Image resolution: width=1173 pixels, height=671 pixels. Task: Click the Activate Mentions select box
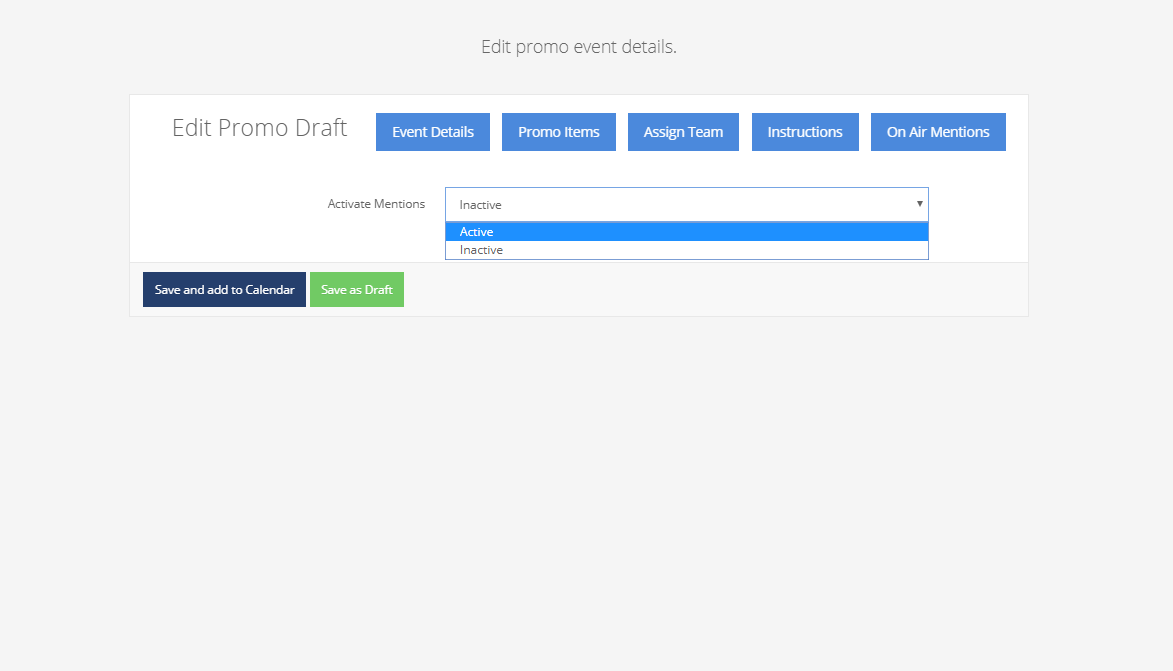[686, 204]
